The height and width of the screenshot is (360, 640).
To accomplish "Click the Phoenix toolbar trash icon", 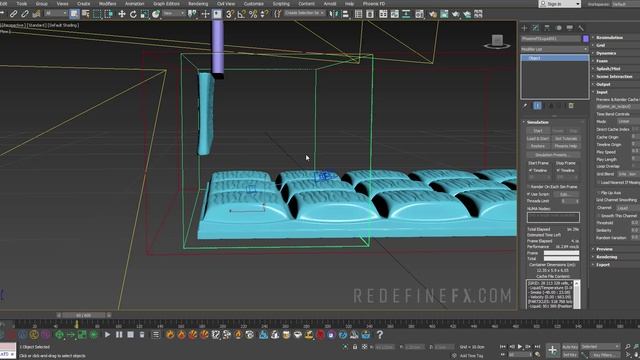I will pos(142,335).
